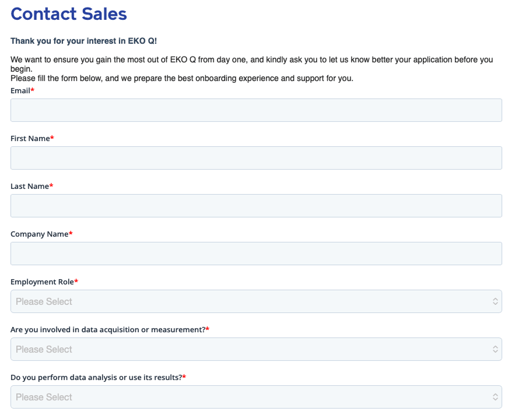
Task: Click the Last Name label
Action: pos(32,186)
